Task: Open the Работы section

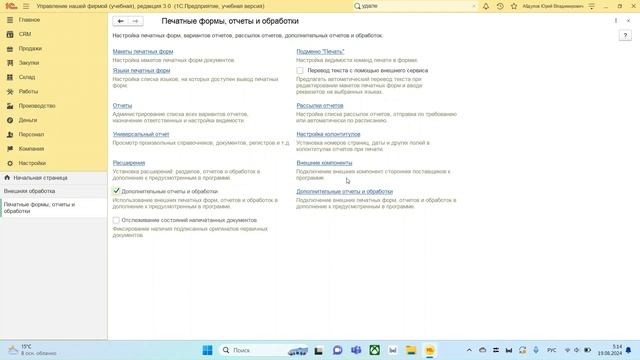Action: pos(28,91)
